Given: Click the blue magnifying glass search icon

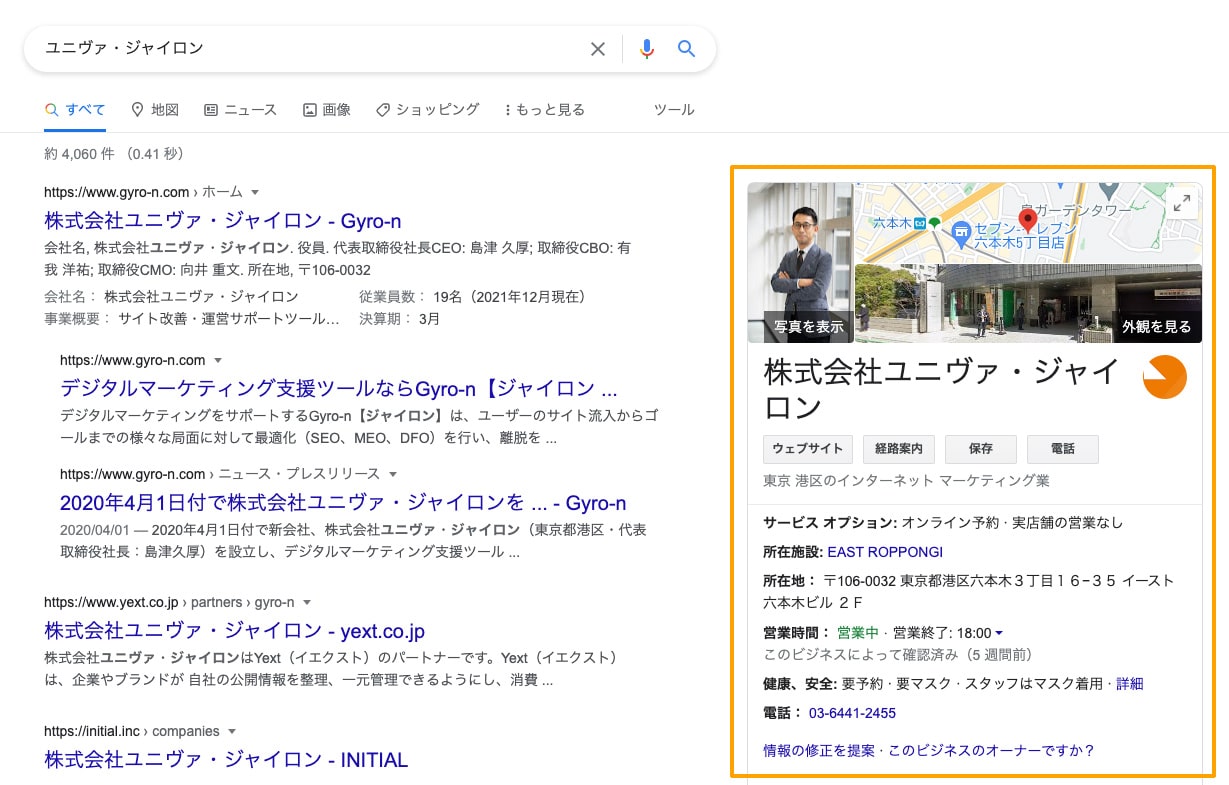Looking at the screenshot, I should pos(686,49).
